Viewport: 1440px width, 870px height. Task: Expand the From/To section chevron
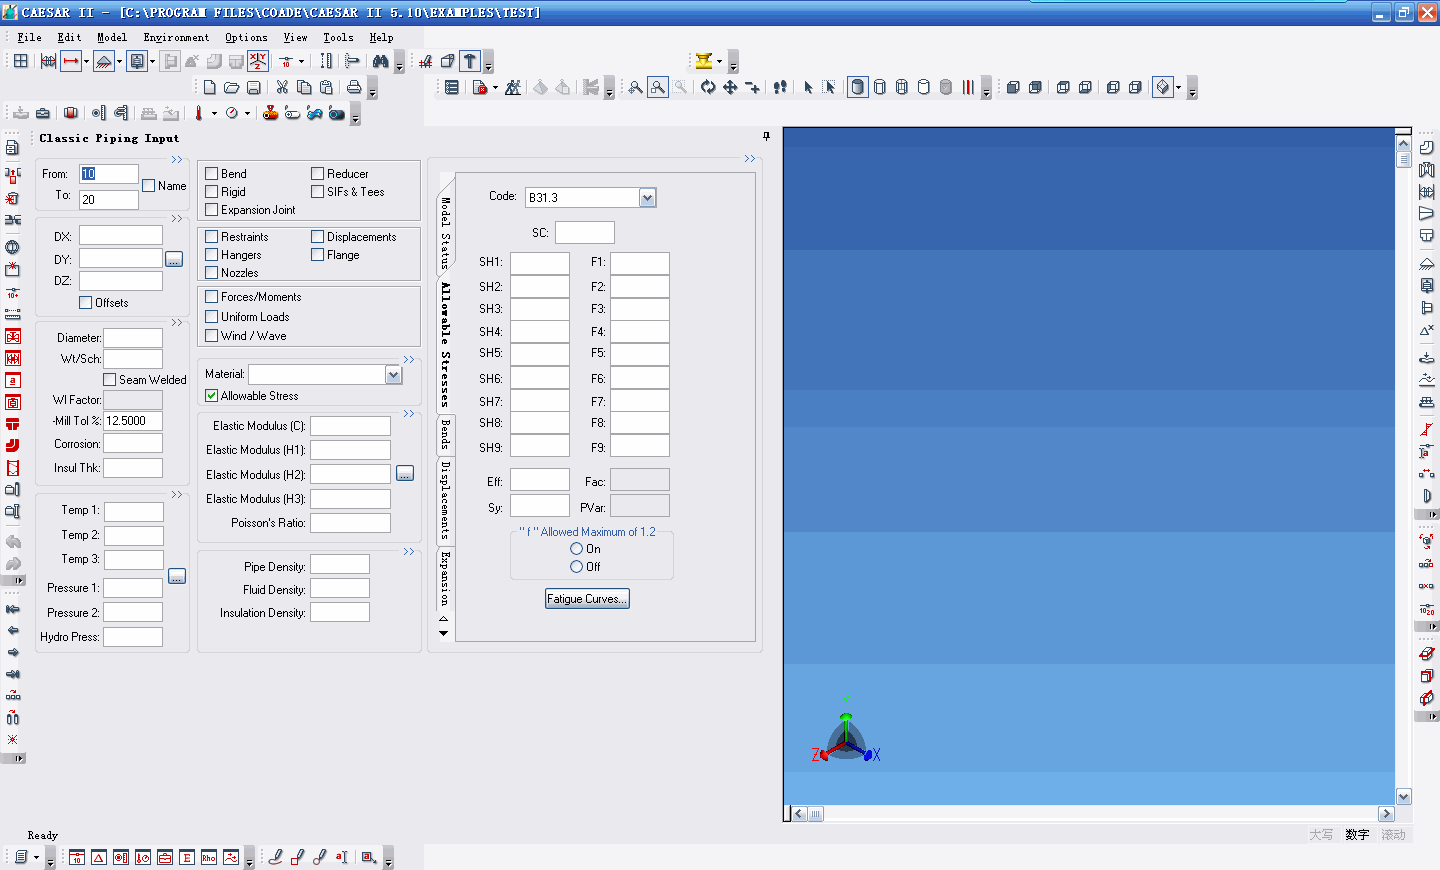coord(177,159)
